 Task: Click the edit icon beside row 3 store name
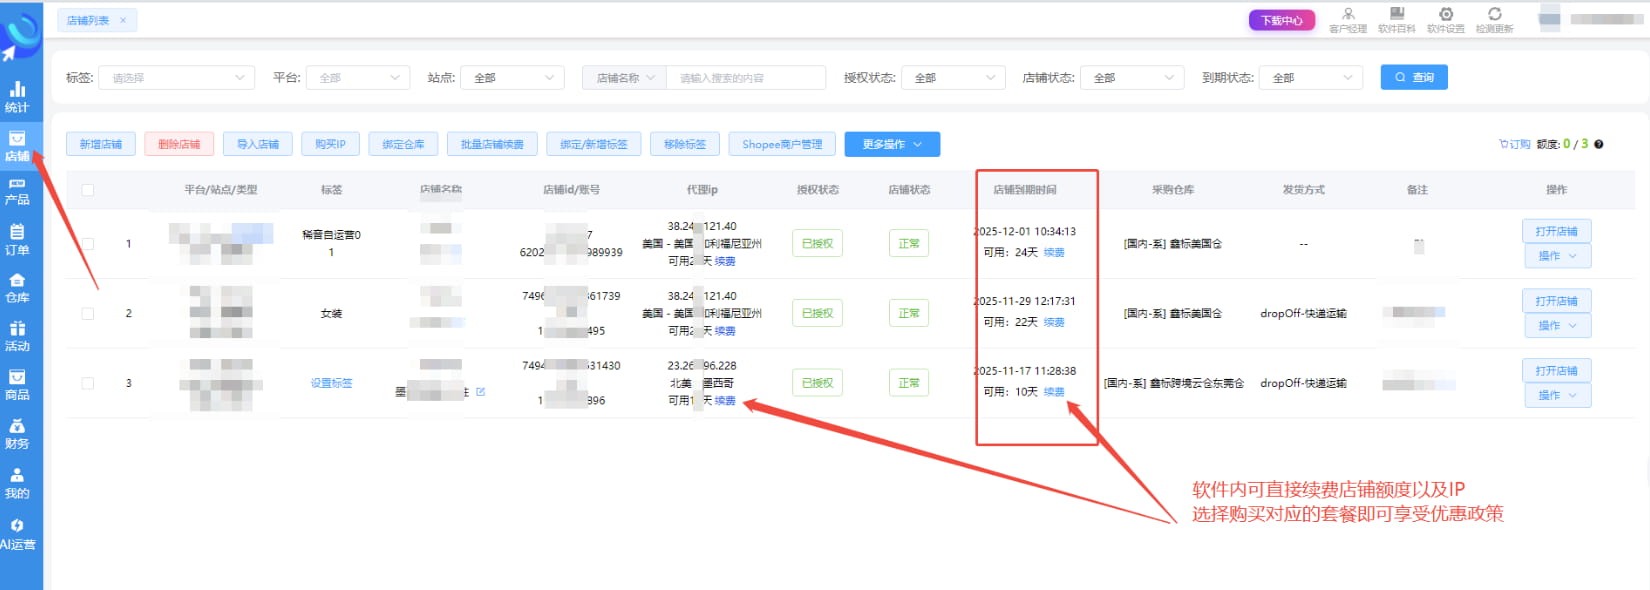[x=481, y=391]
